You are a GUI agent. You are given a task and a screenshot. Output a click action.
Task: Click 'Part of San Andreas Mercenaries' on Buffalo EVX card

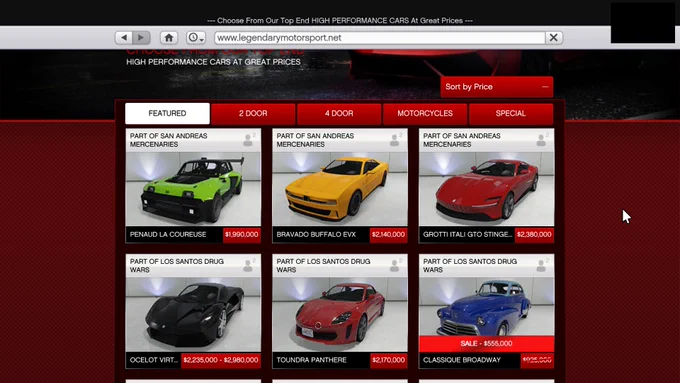(x=315, y=140)
